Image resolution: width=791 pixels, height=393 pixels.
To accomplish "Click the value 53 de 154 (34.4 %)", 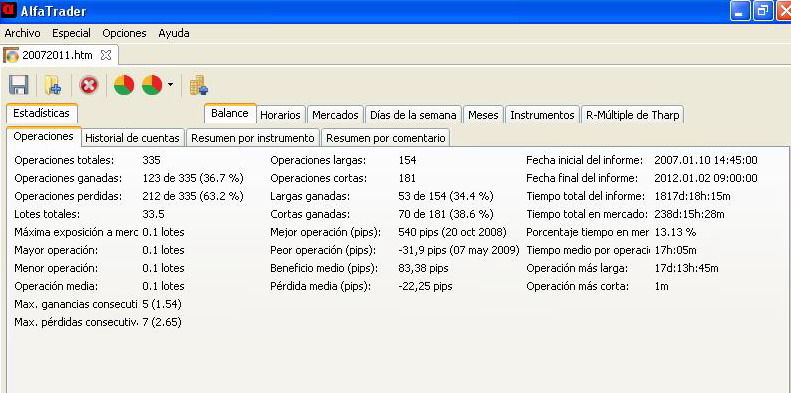I will [446, 196].
